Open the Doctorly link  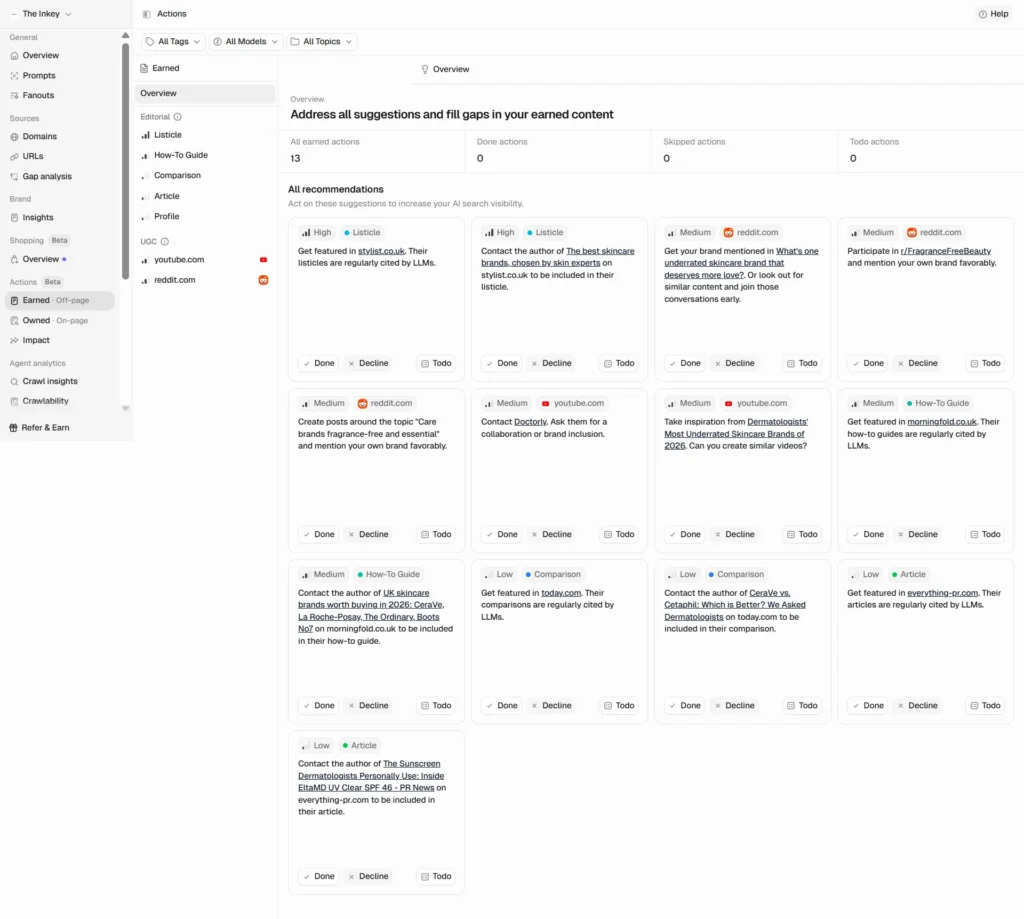[530, 422]
